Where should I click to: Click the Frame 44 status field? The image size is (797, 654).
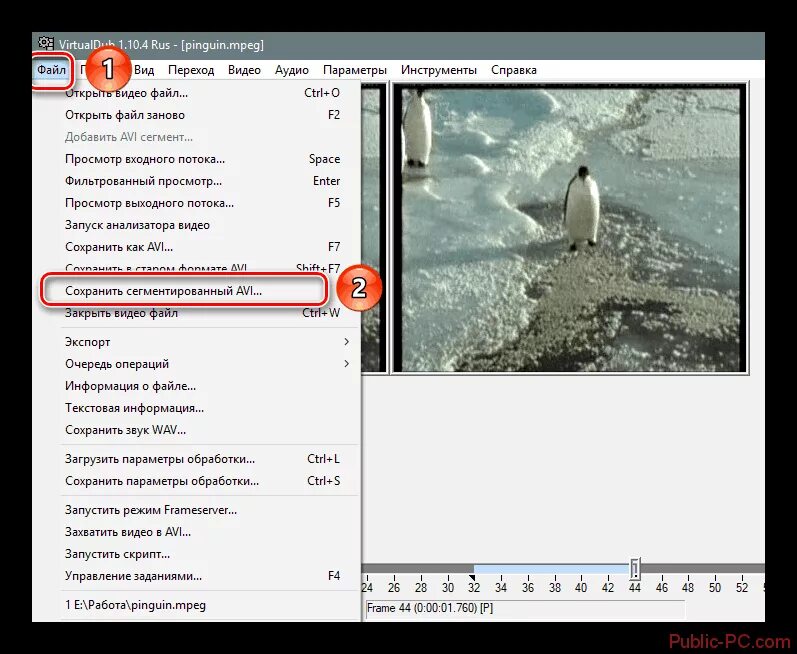tap(525, 608)
